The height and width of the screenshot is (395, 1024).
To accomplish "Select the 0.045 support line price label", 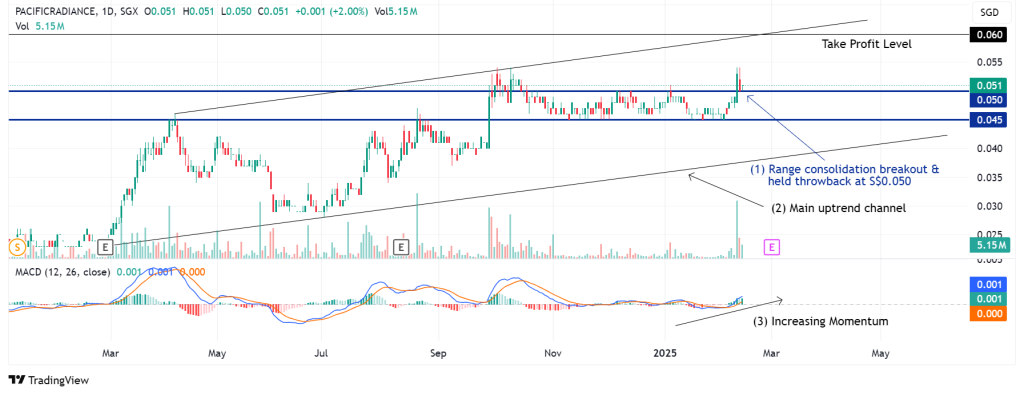I will 991,119.
